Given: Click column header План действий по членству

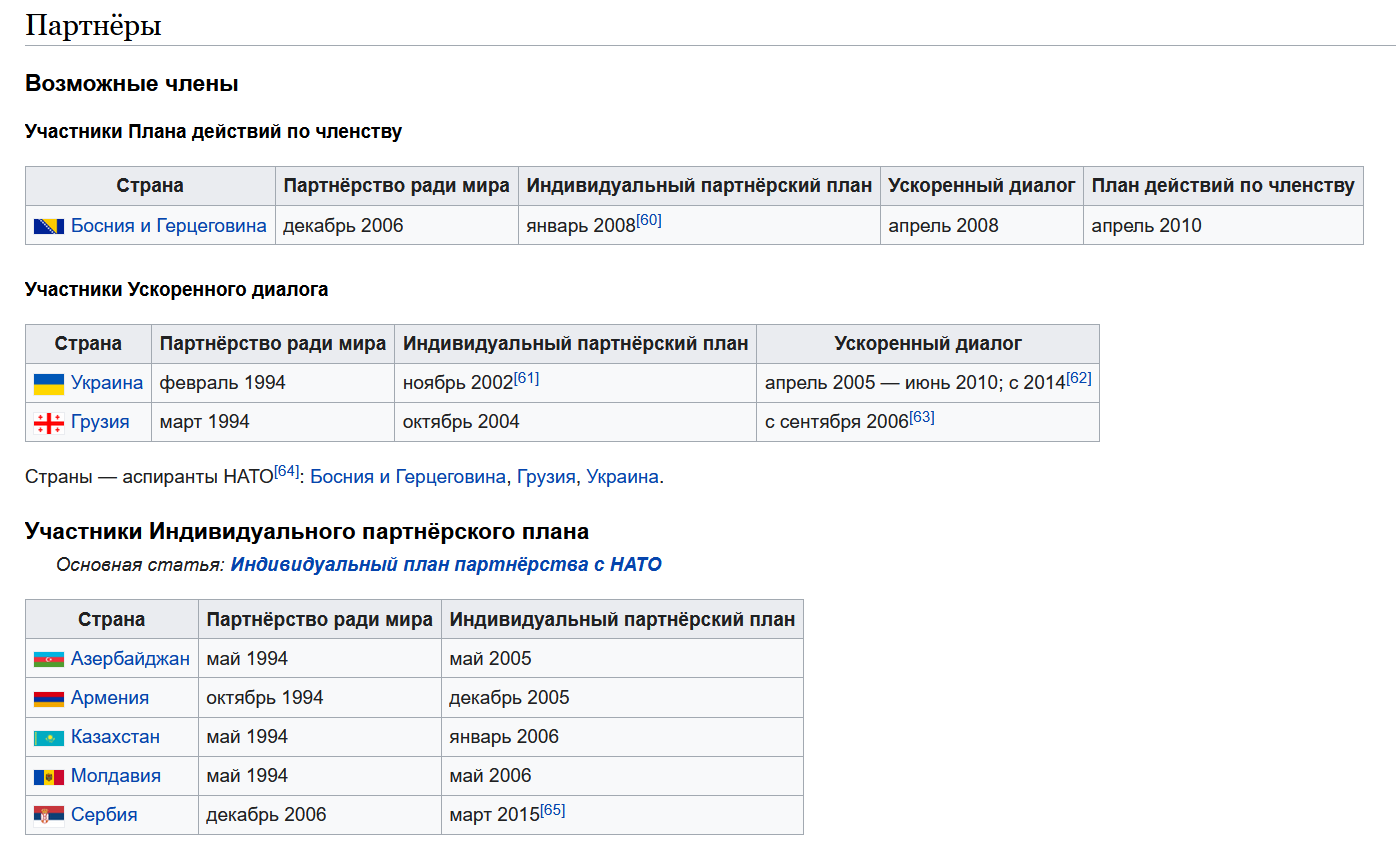Looking at the screenshot, I should coord(1223,186).
